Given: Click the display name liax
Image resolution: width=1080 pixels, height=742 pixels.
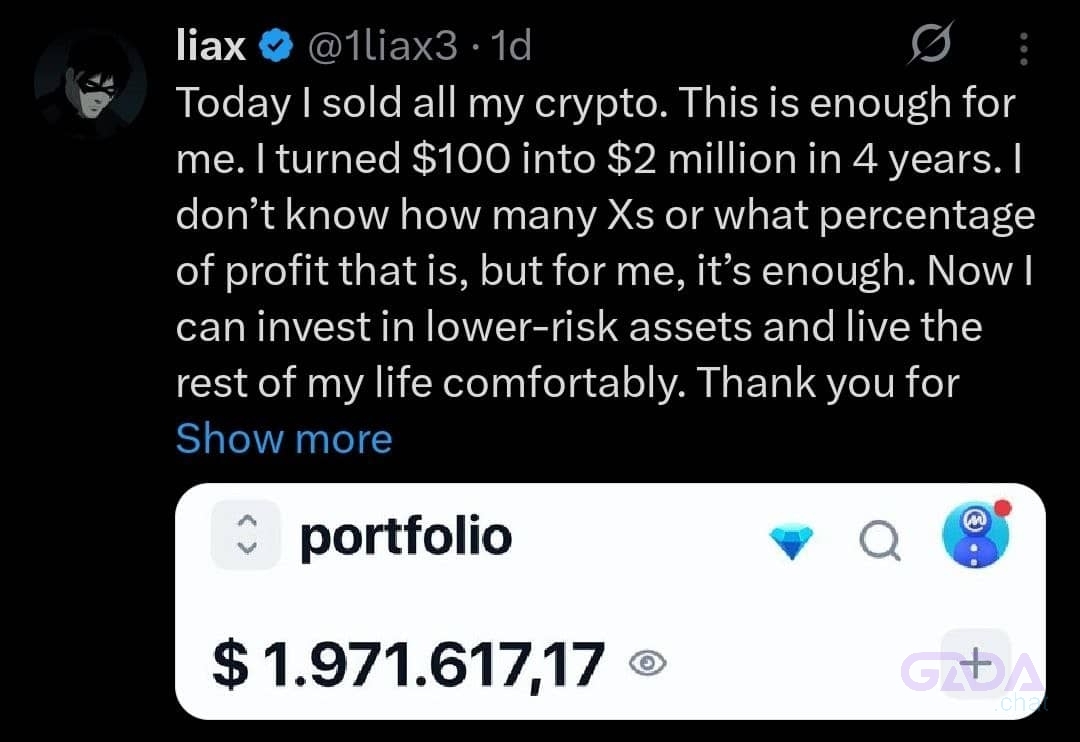Looking at the screenshot, I should (x=211, y=46).
